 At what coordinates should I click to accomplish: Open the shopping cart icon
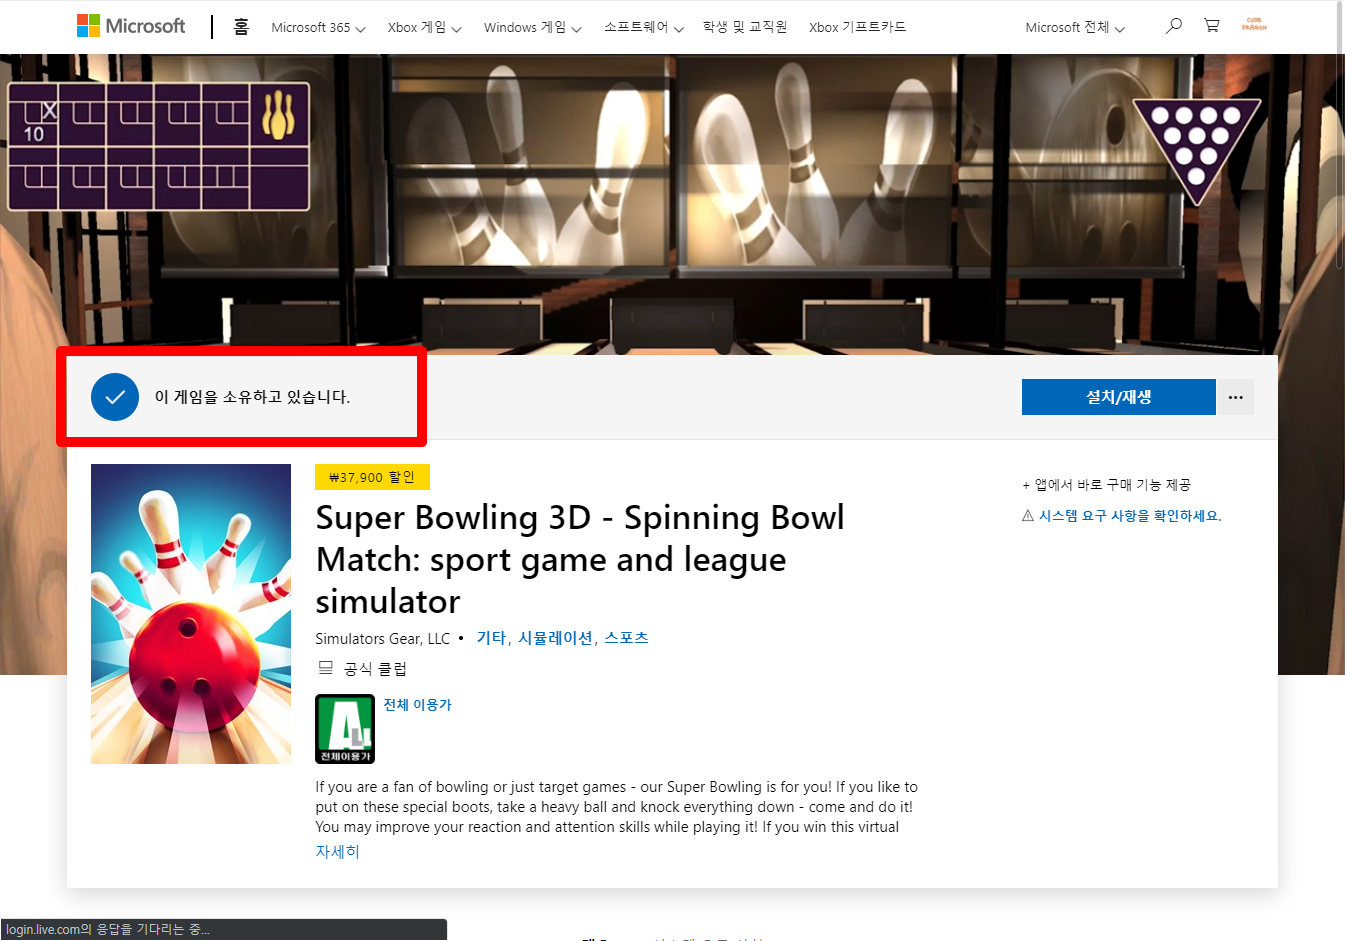1212,26
